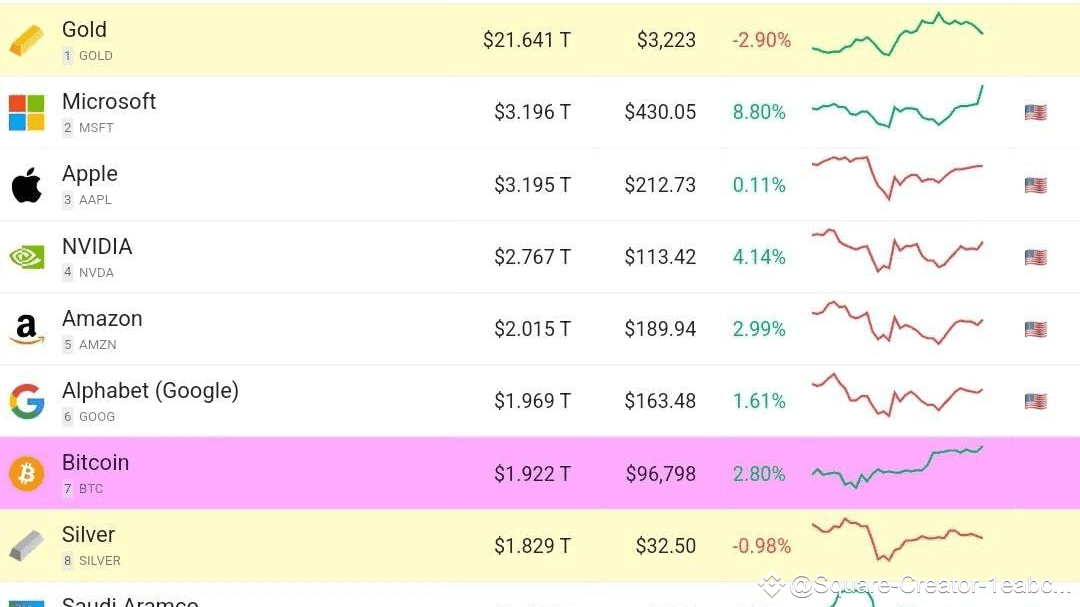Open the Saudi Aramco link
This screenshot has height=607, width=1080.
point(130,602)
